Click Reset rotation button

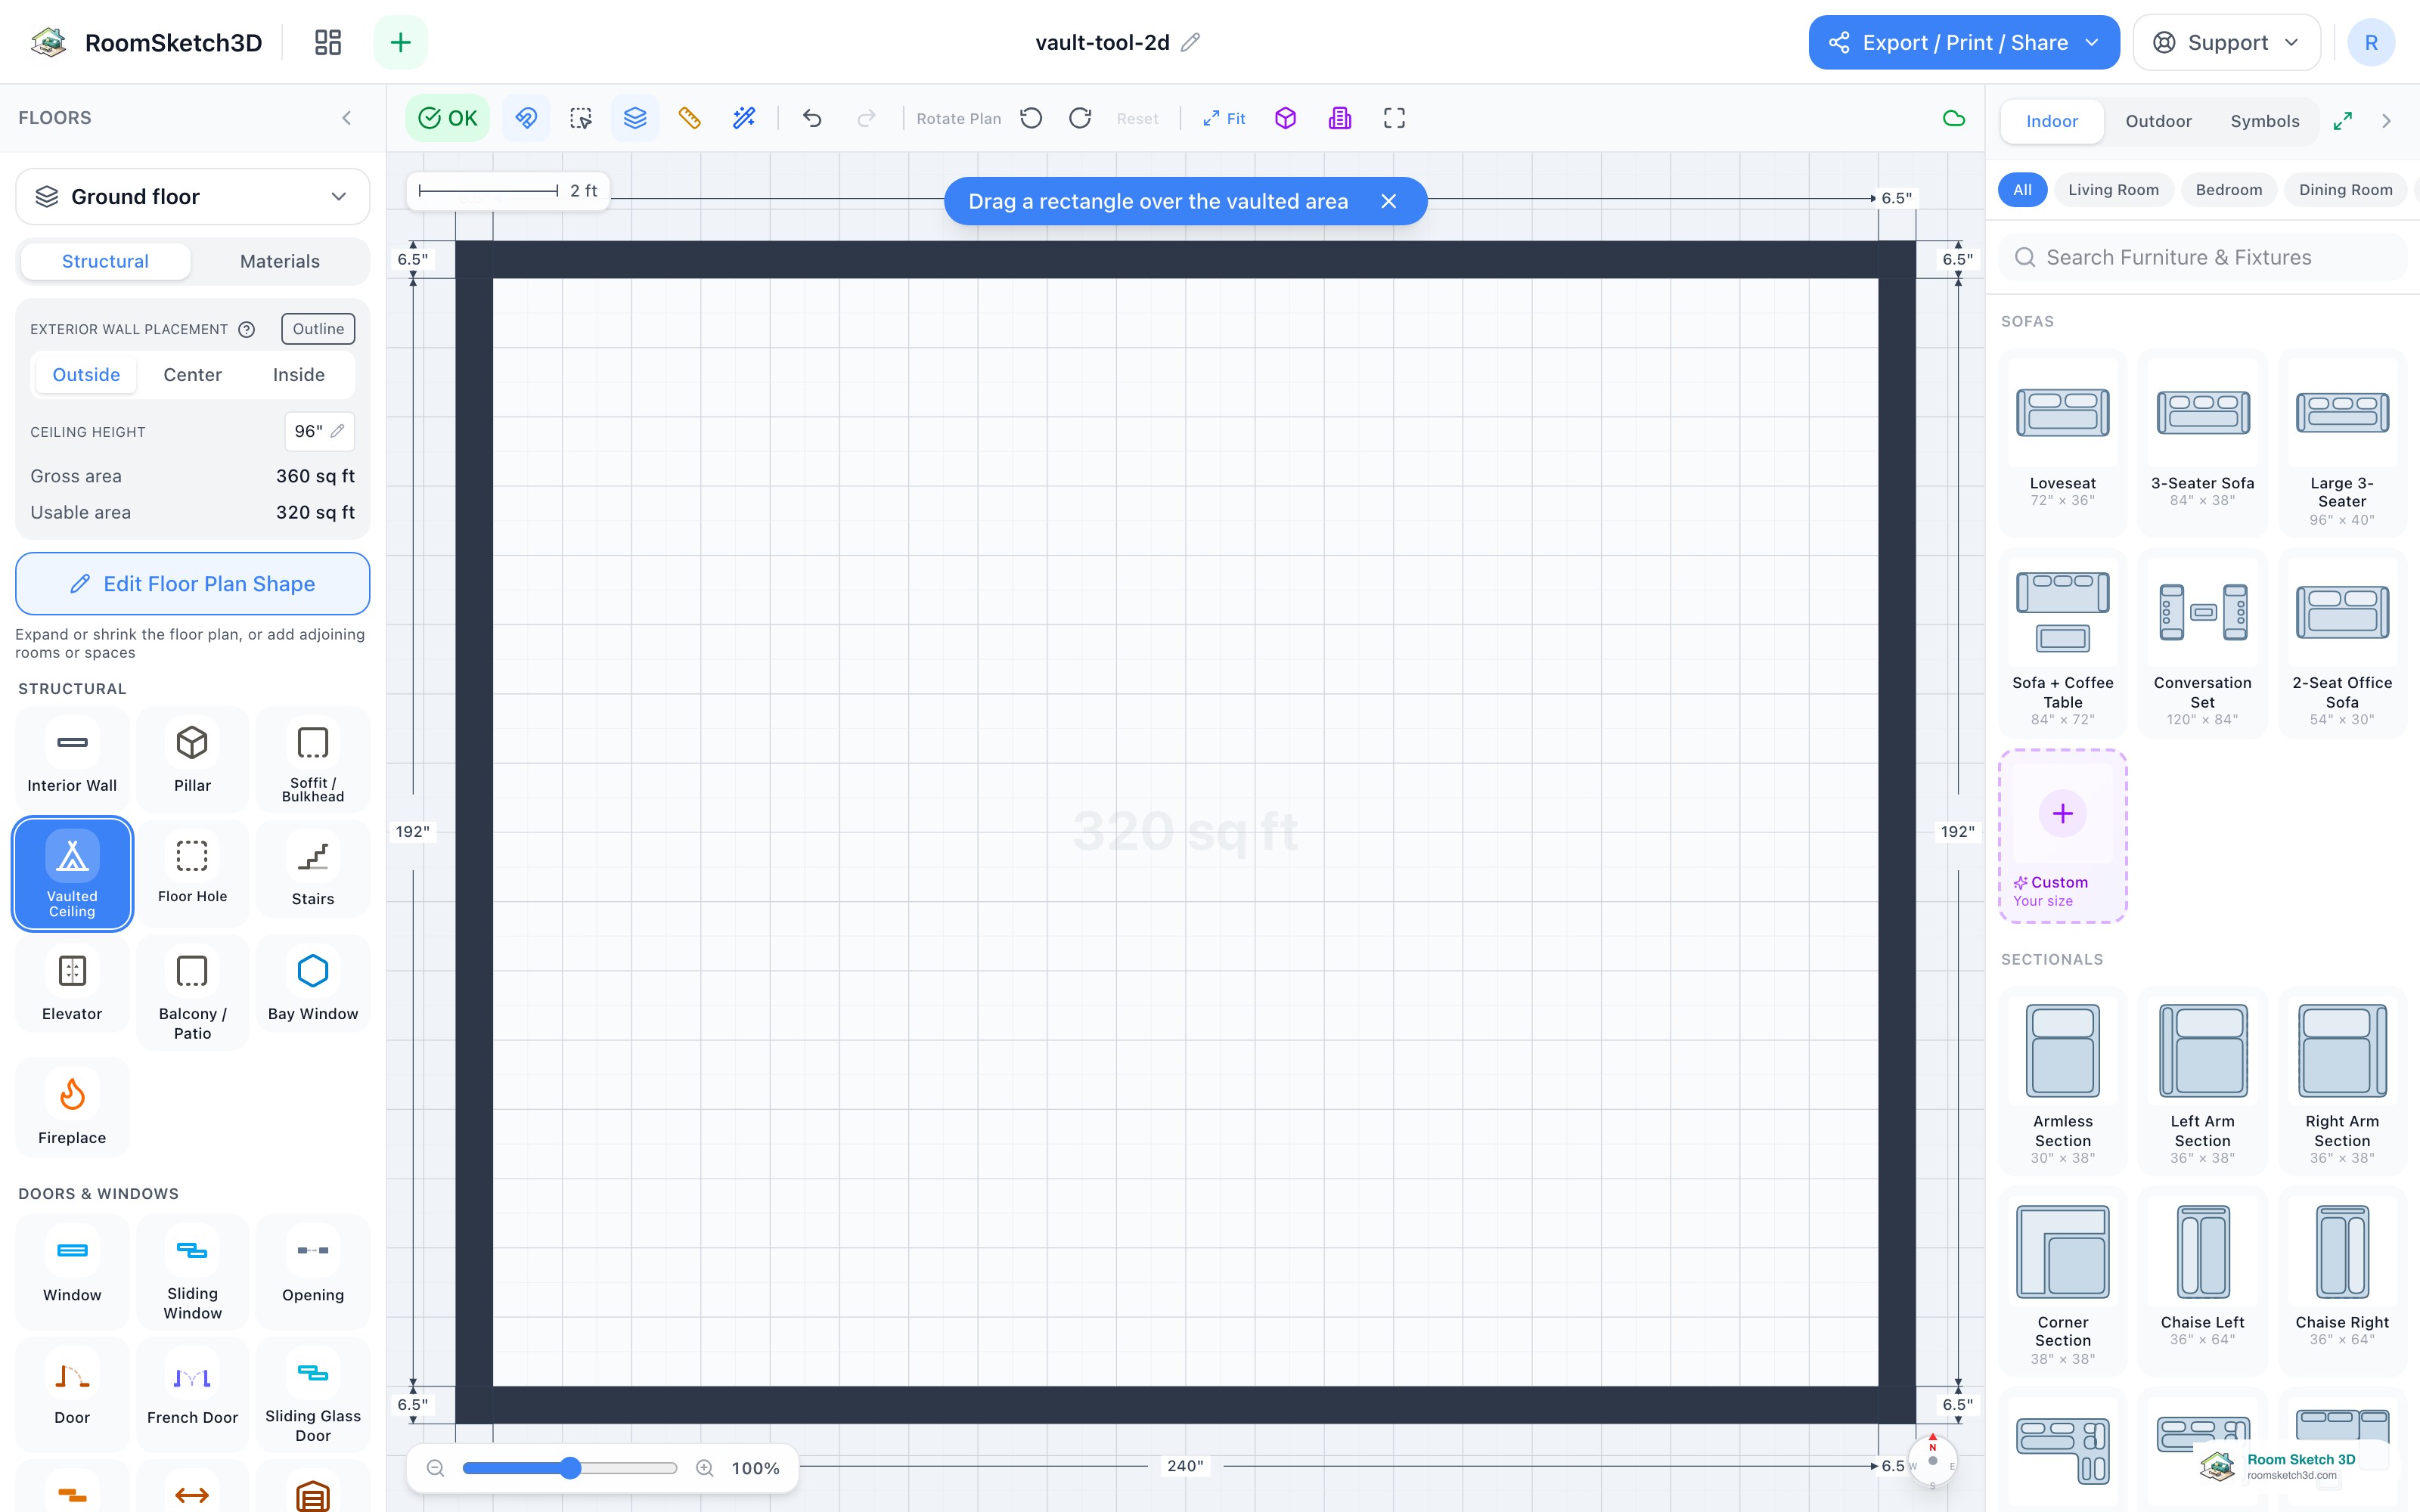click(1137, 118)
